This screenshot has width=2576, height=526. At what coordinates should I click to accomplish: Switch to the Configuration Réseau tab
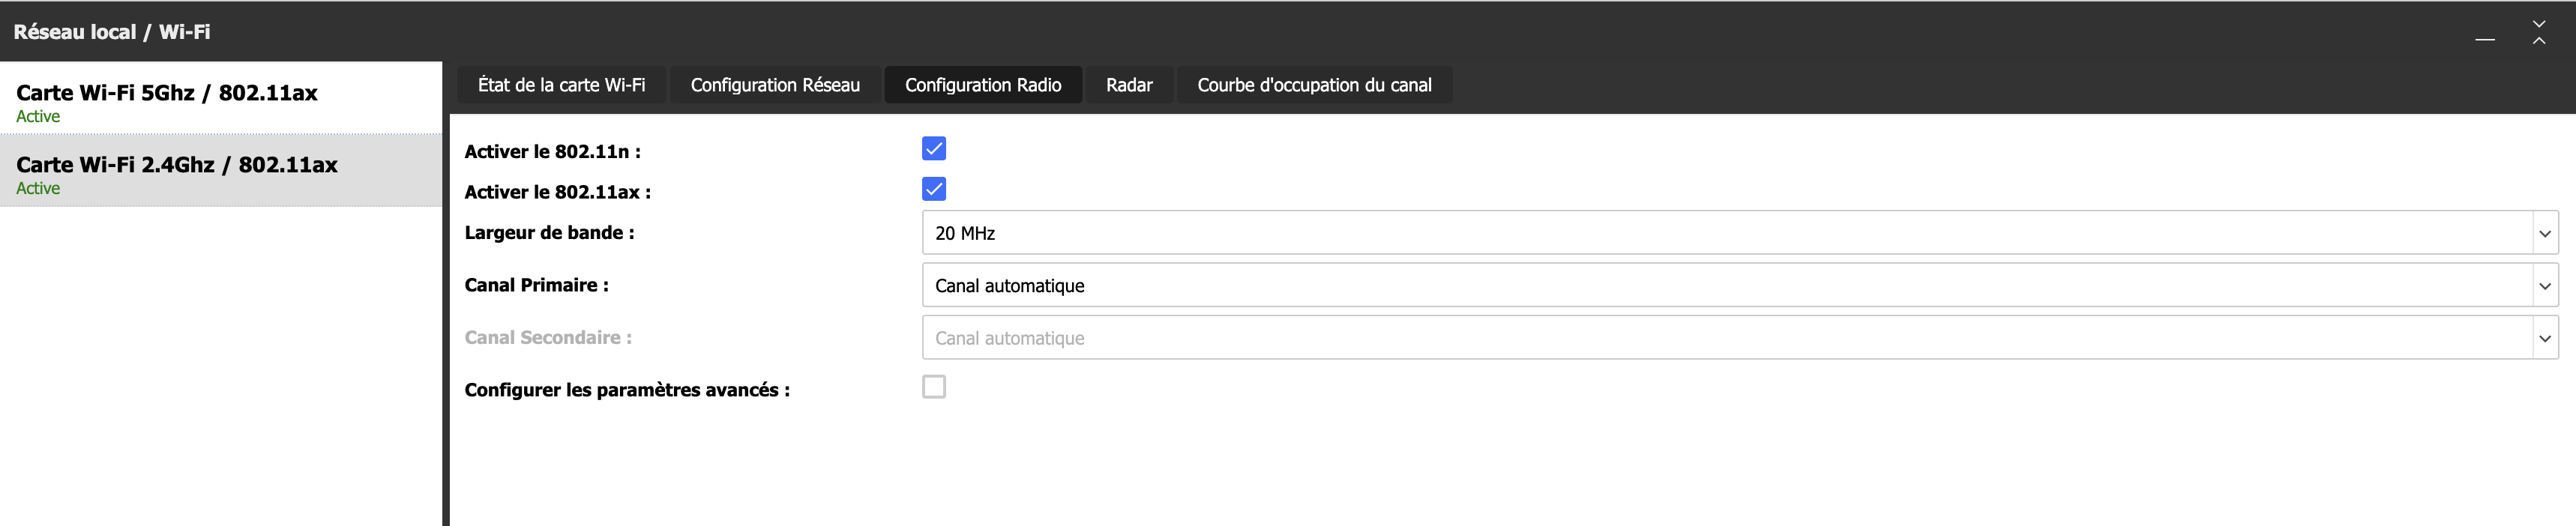[x=775, y=85]
